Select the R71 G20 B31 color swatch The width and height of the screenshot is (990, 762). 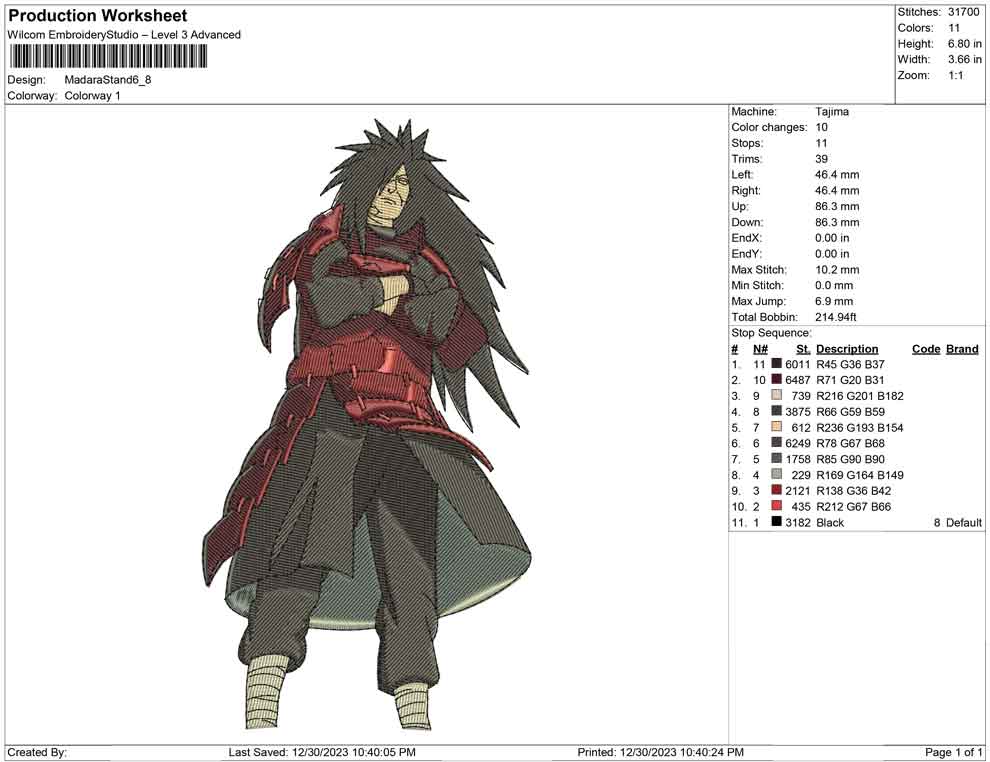777,379
